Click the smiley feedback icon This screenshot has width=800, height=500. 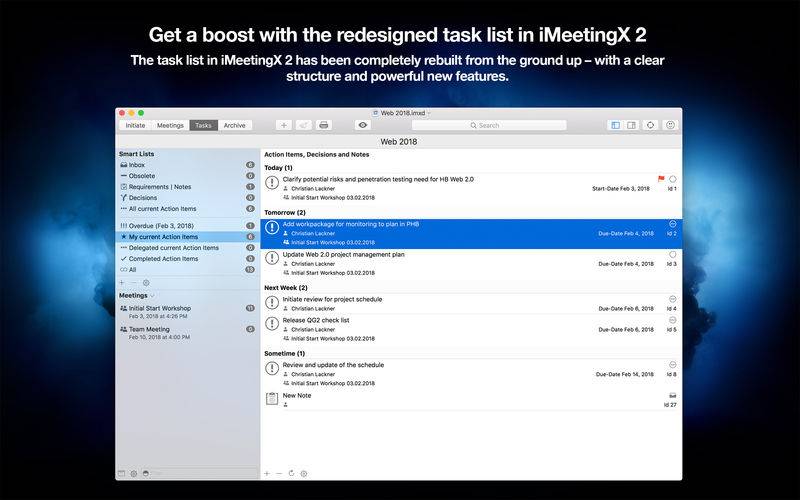point(670,125)
